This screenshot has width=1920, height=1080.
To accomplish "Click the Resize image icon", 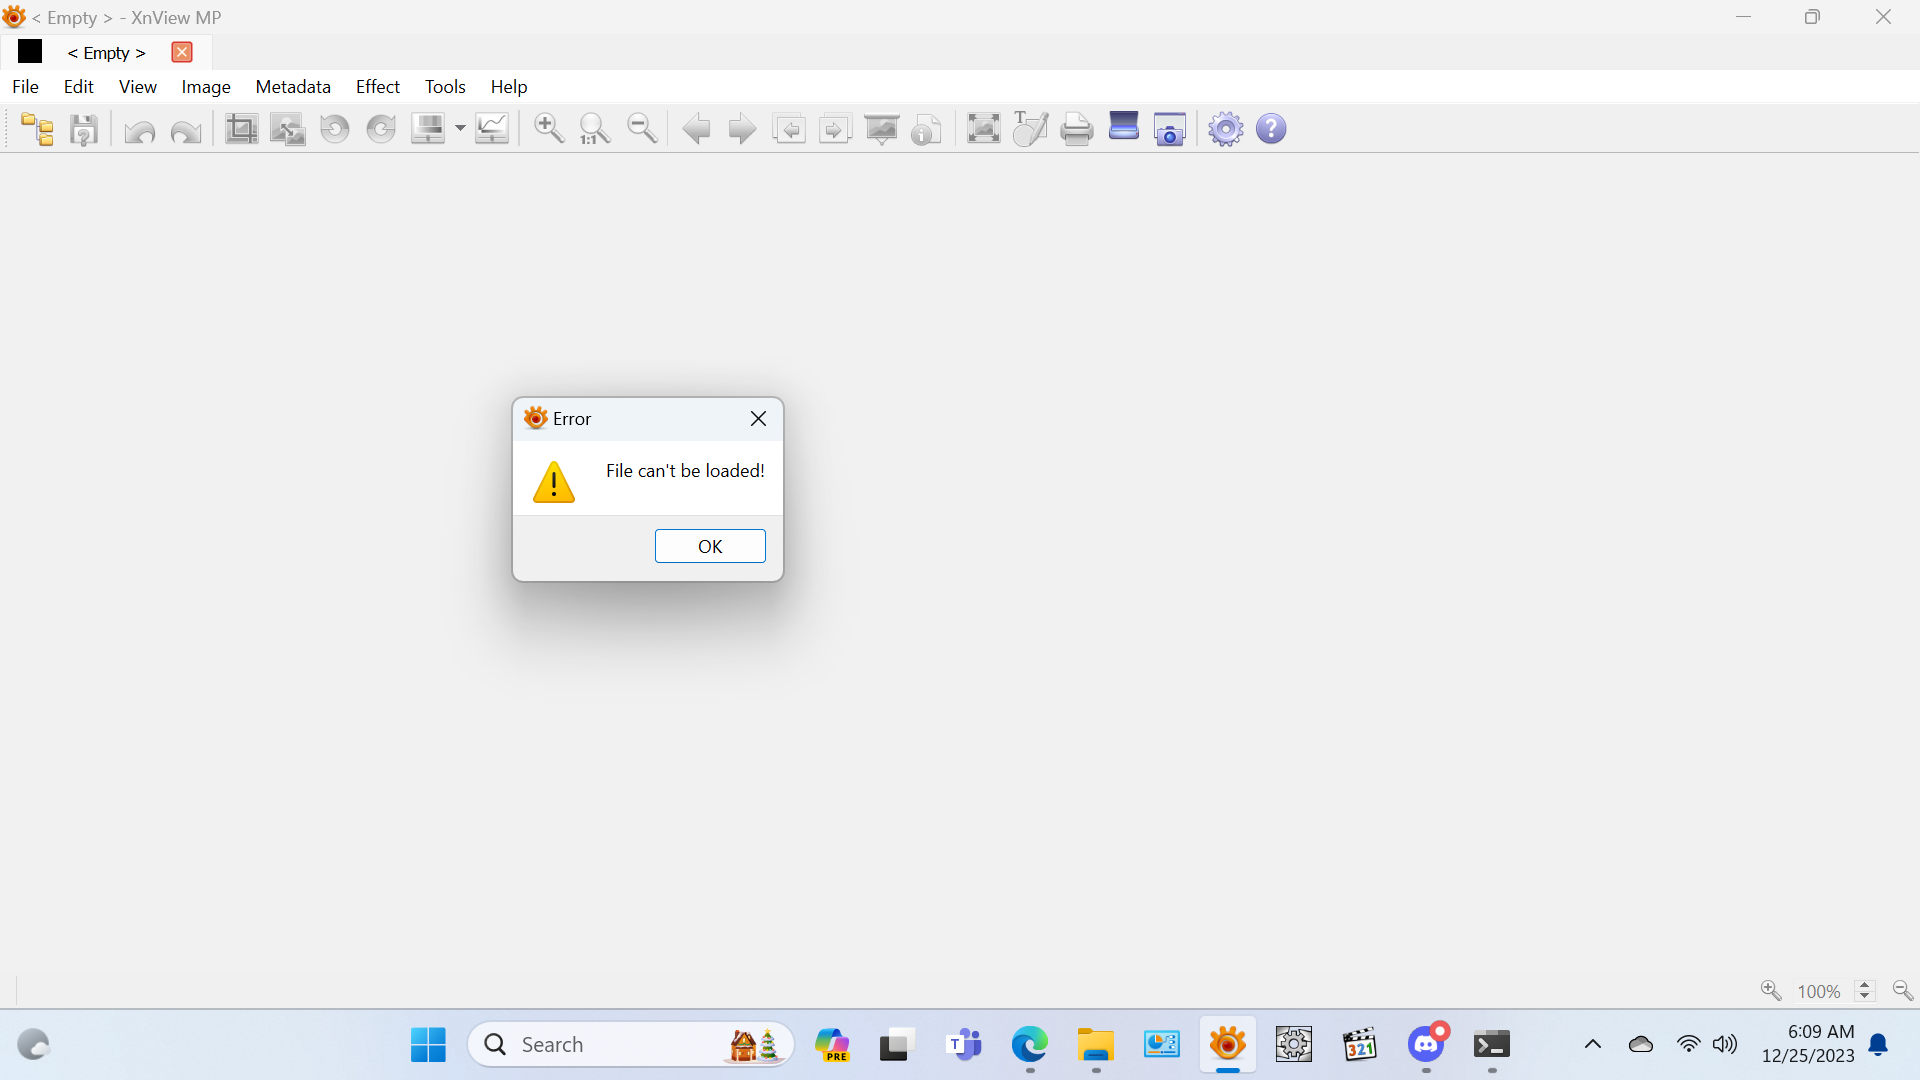I will click(288, 129).
